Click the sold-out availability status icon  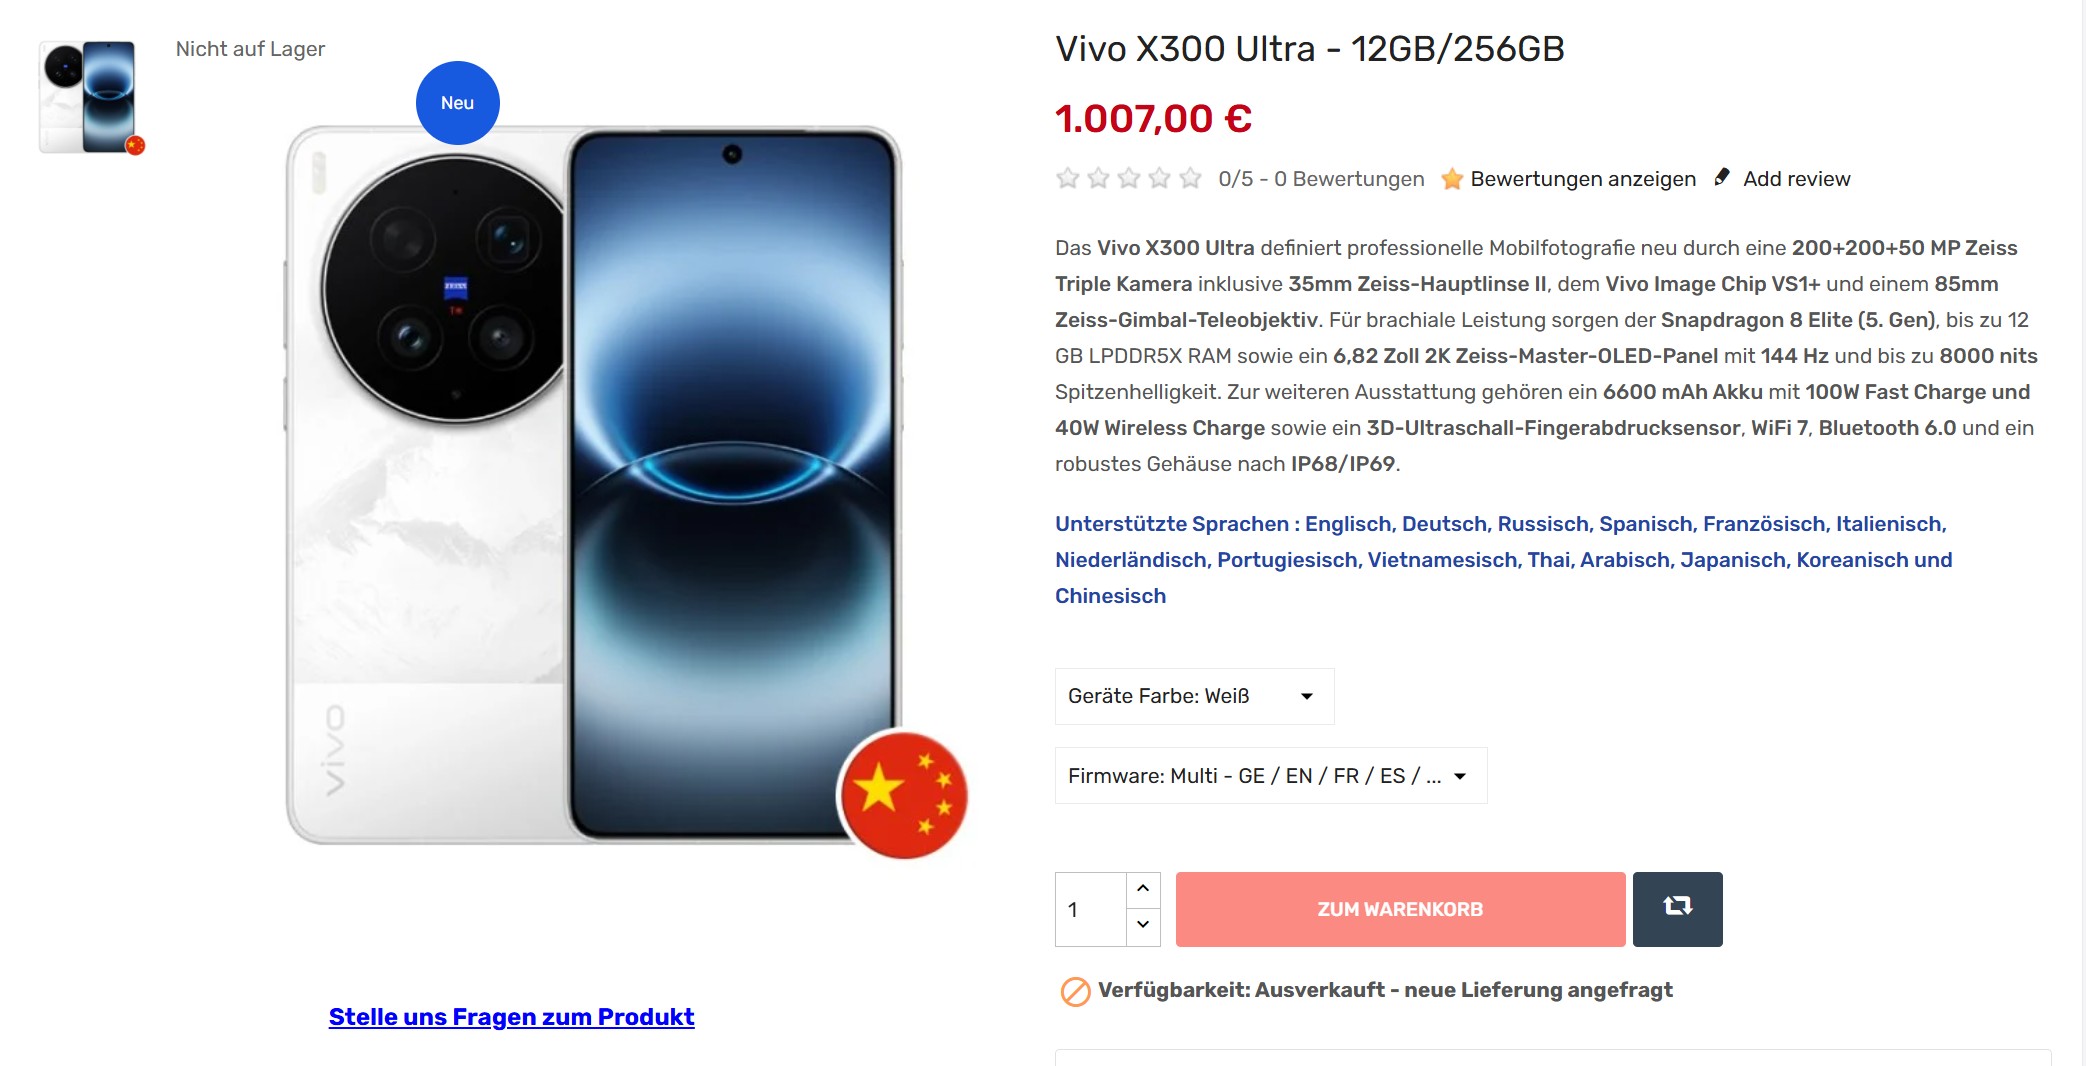click(x=1075, y=991)
